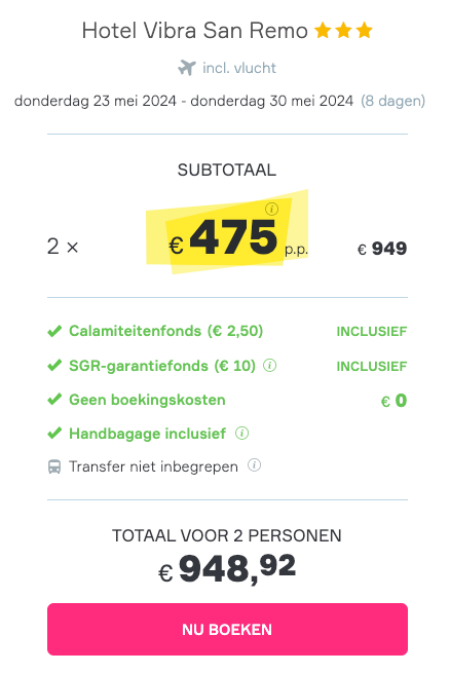Open info icon beside Transfer niet inbegrepen
This screenshot has height=674, width=450.
(x=254, y=466)
